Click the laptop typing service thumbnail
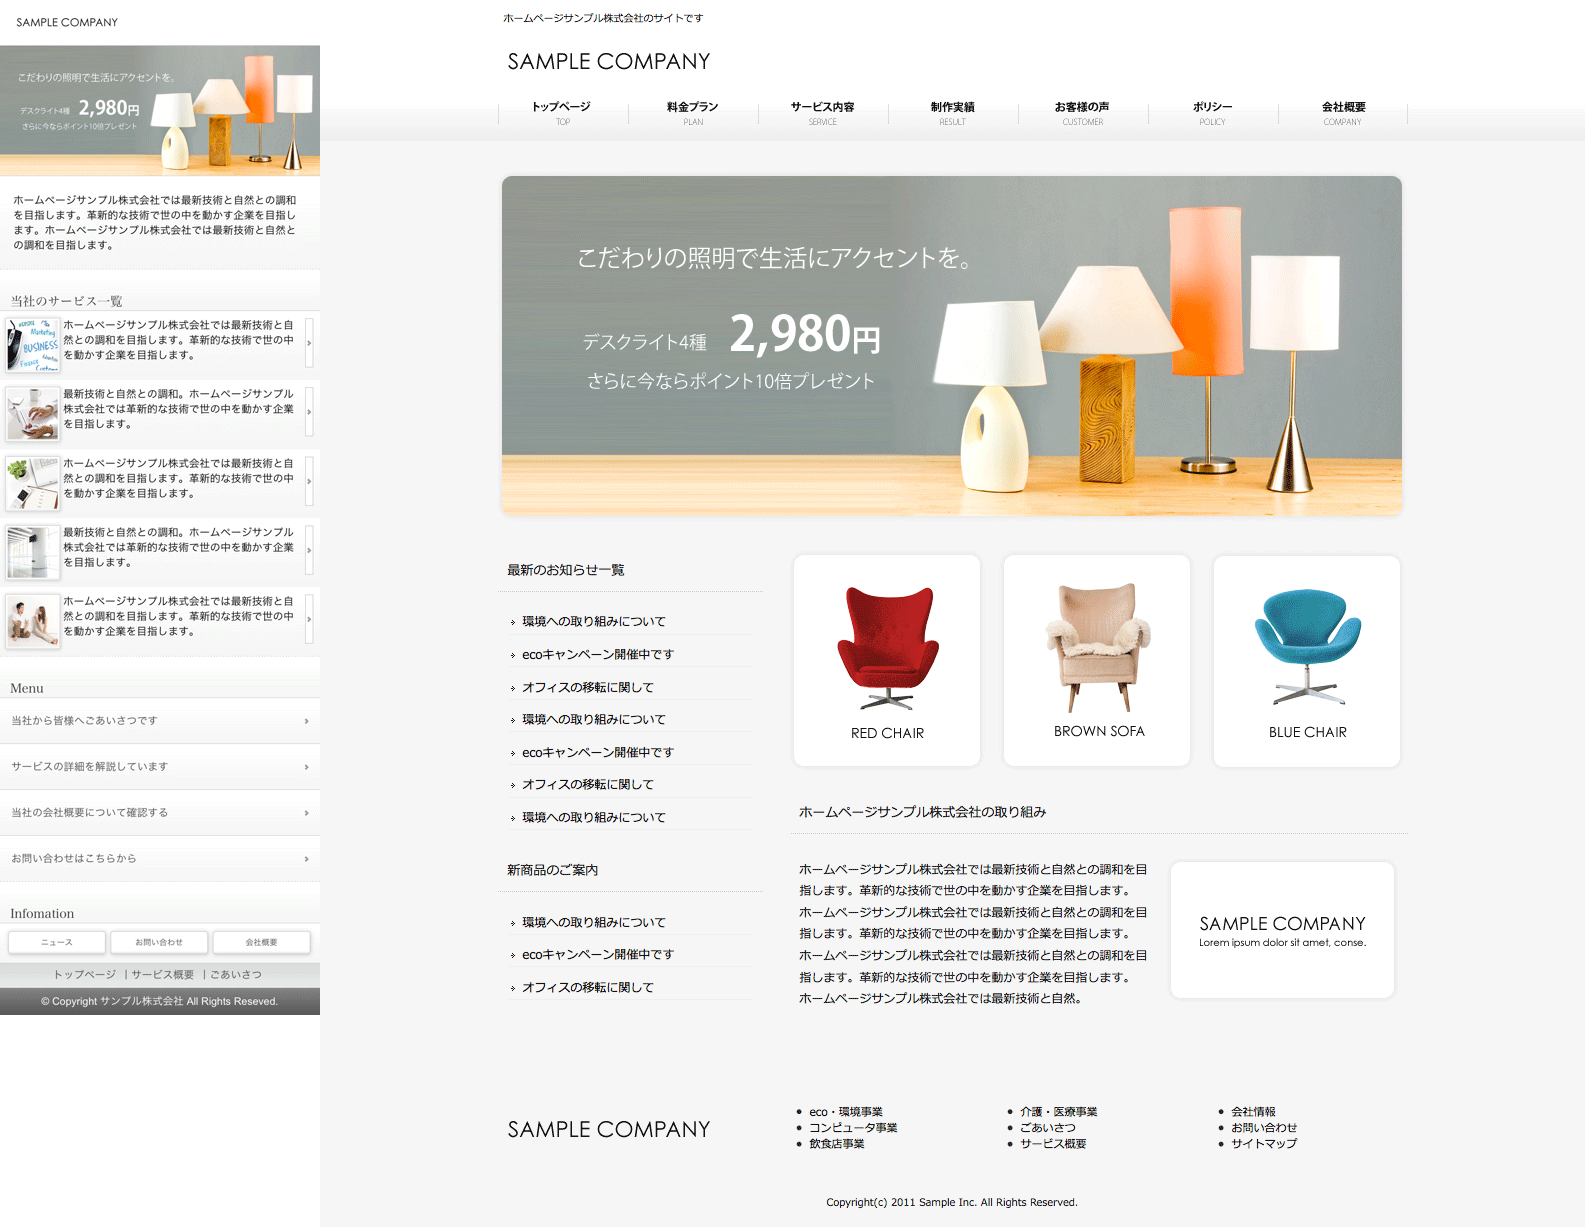Viewport: 1585px width, 1227px height. (x=32, y=413)
